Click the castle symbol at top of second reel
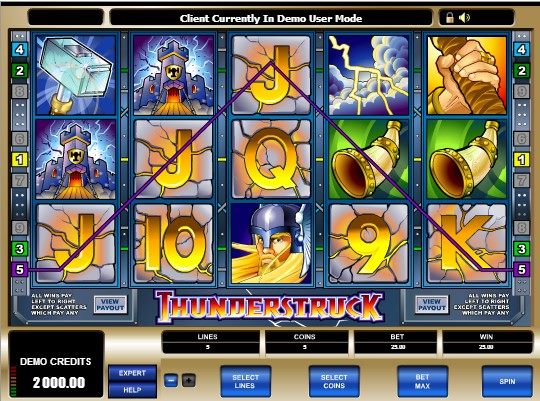The image size is (540, 401). (173, 75)
